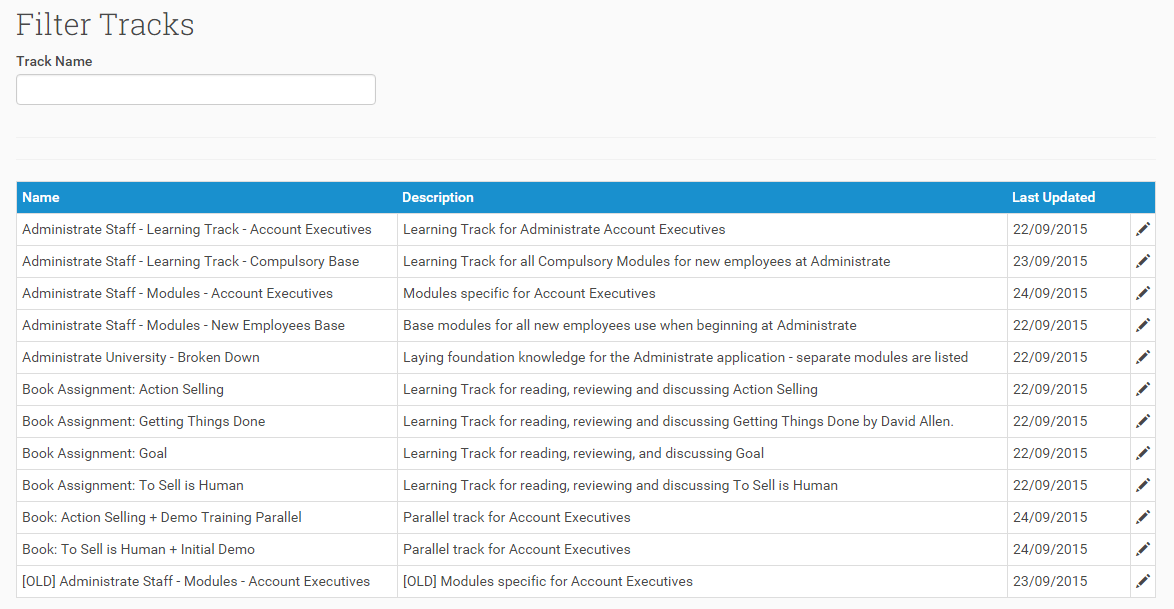The width and height of the screenshot is (1174, 609).
Task: Click date 22/09/2015 in Book Assignment: Goal row
Action: [1050, 453]
